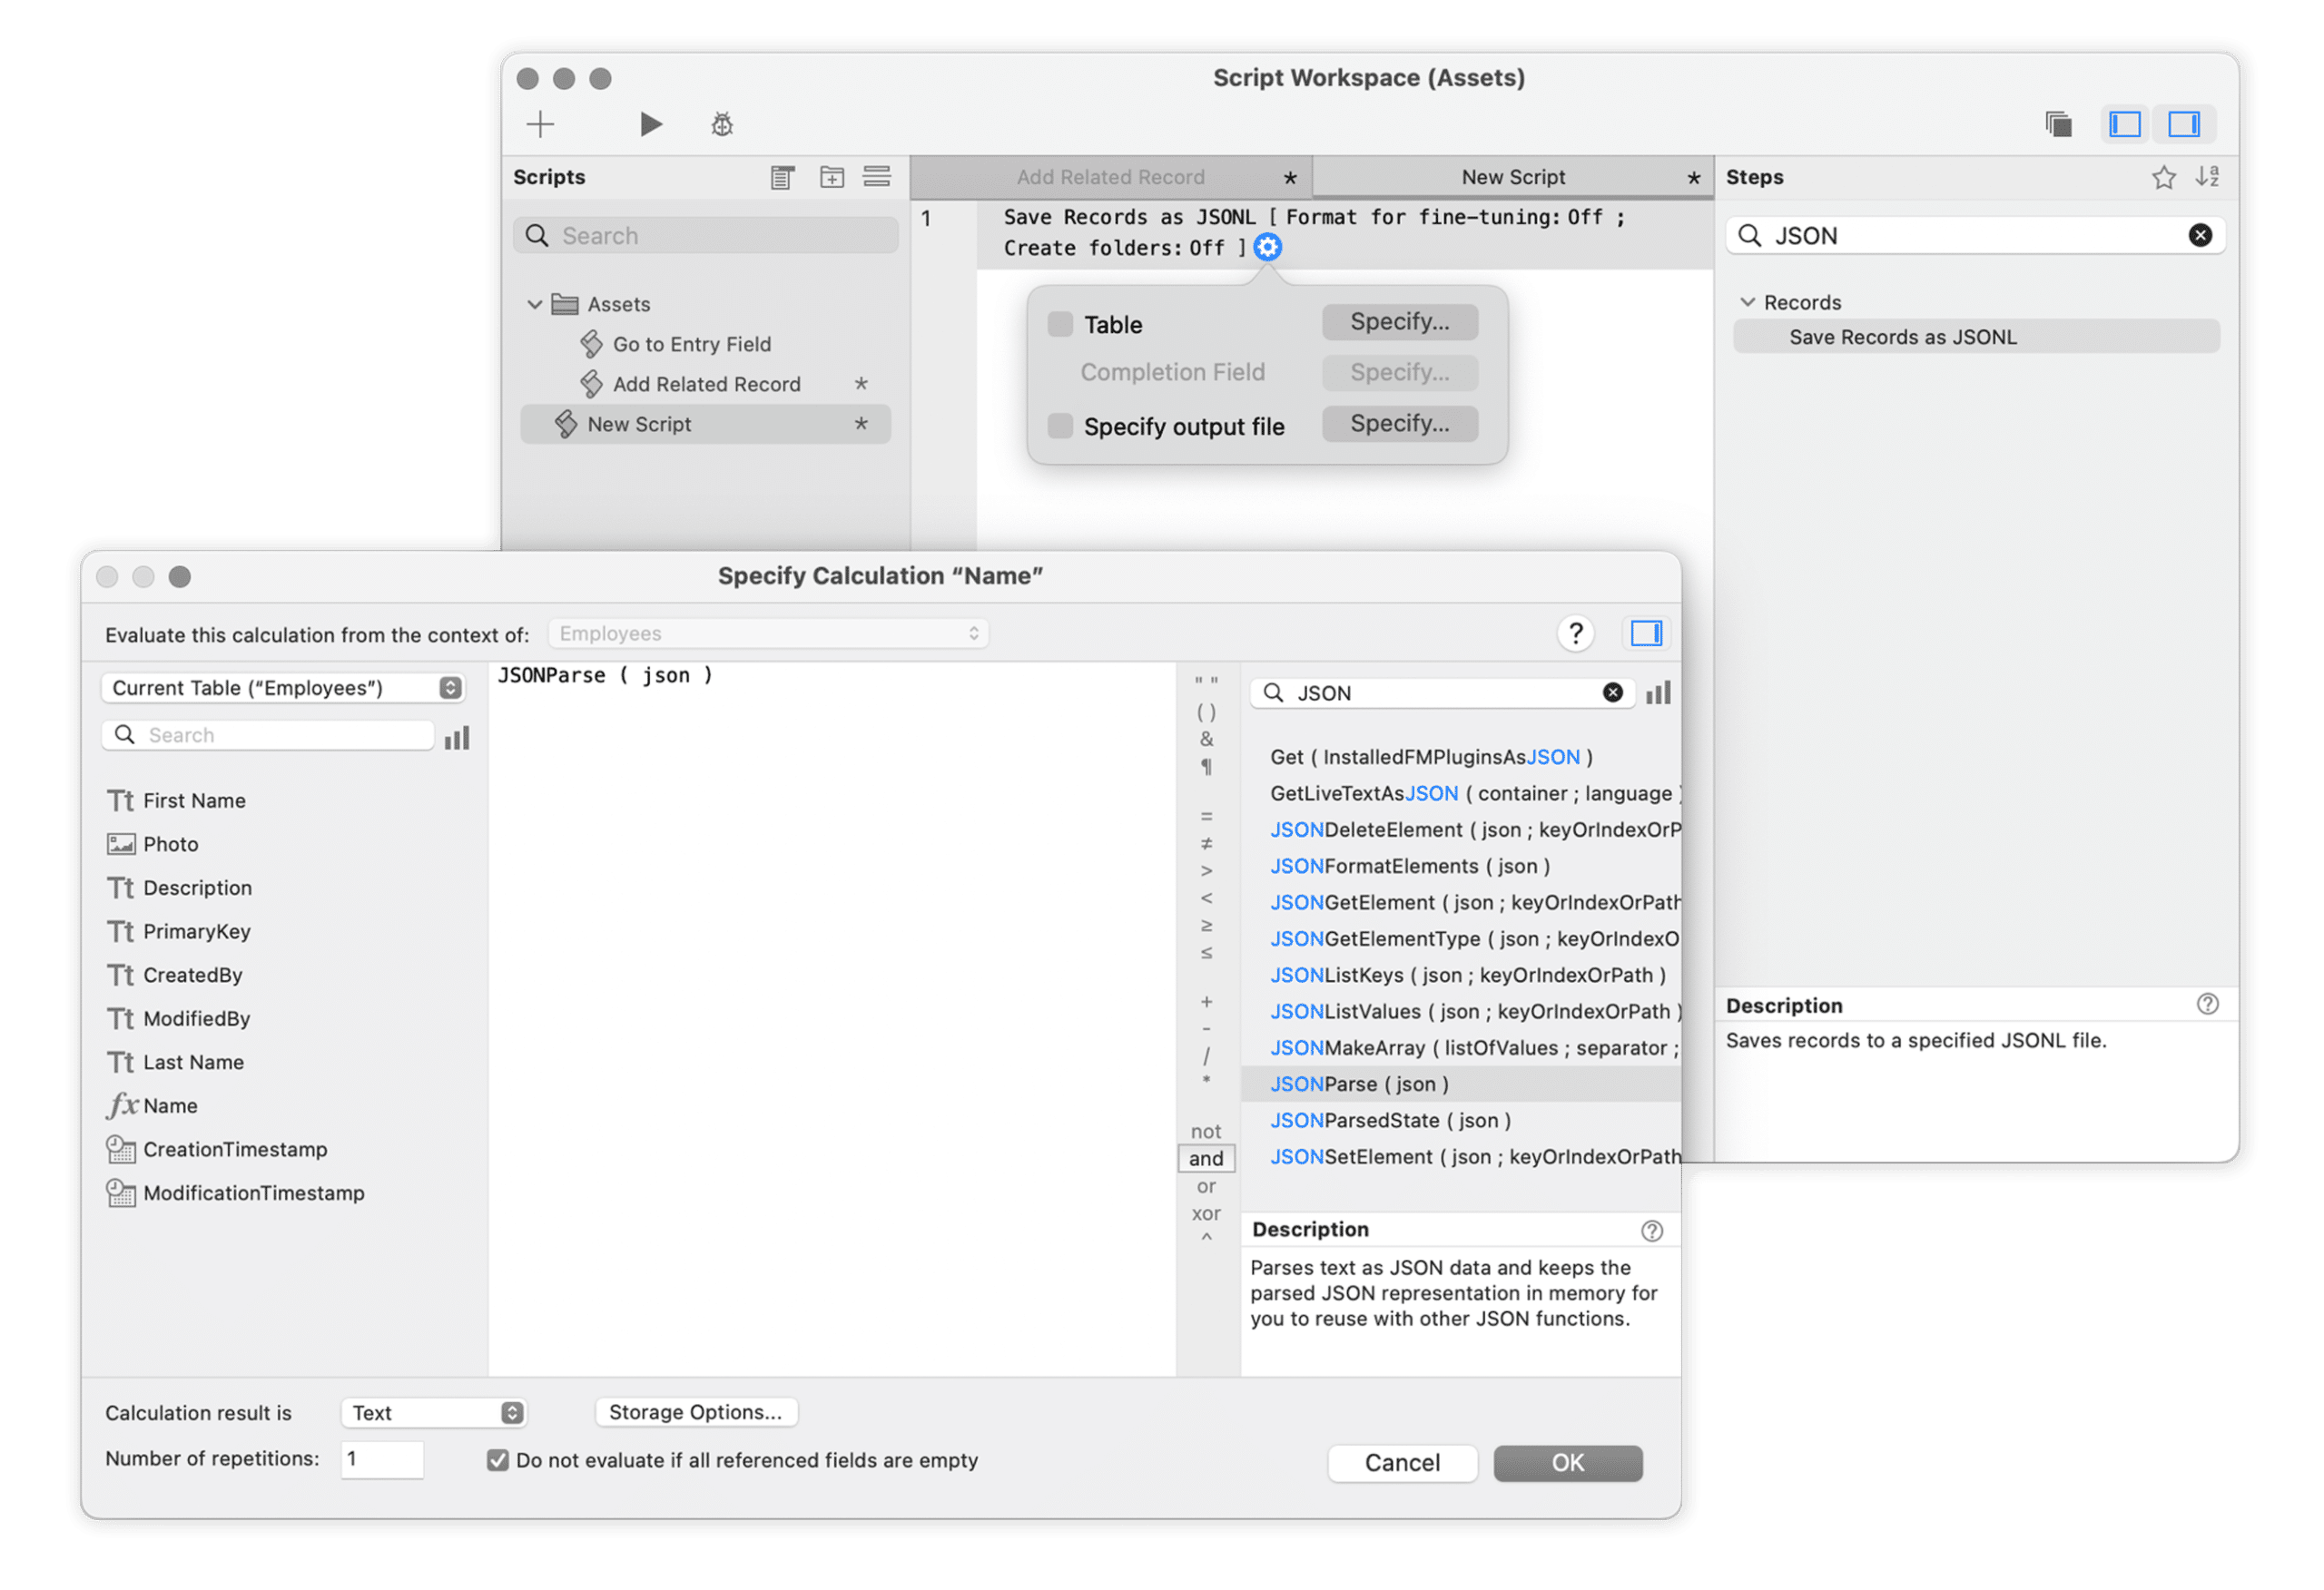2324x1590 pixels.
Task: Click the question mark help button in calculation dialog
Action: click(1575, 633)
